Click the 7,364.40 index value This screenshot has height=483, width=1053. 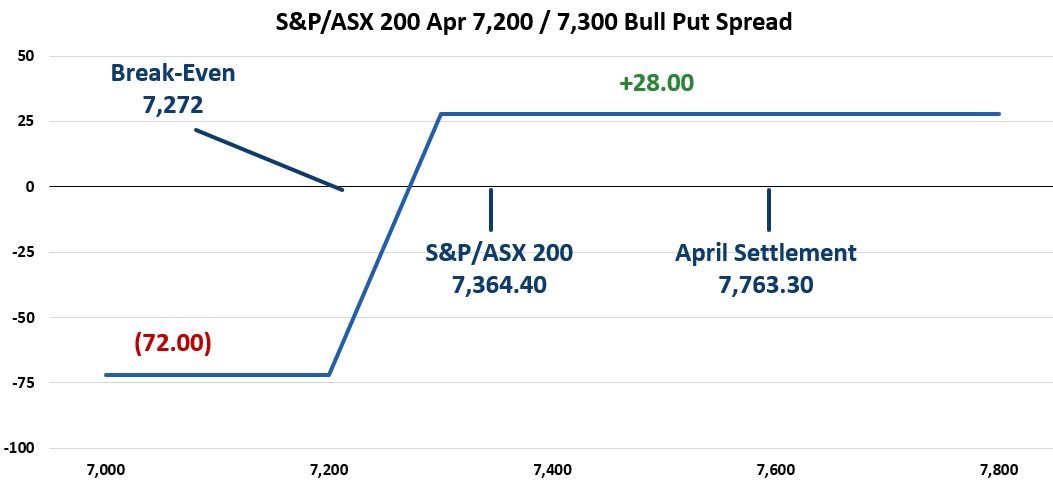(x=499, y=285)
